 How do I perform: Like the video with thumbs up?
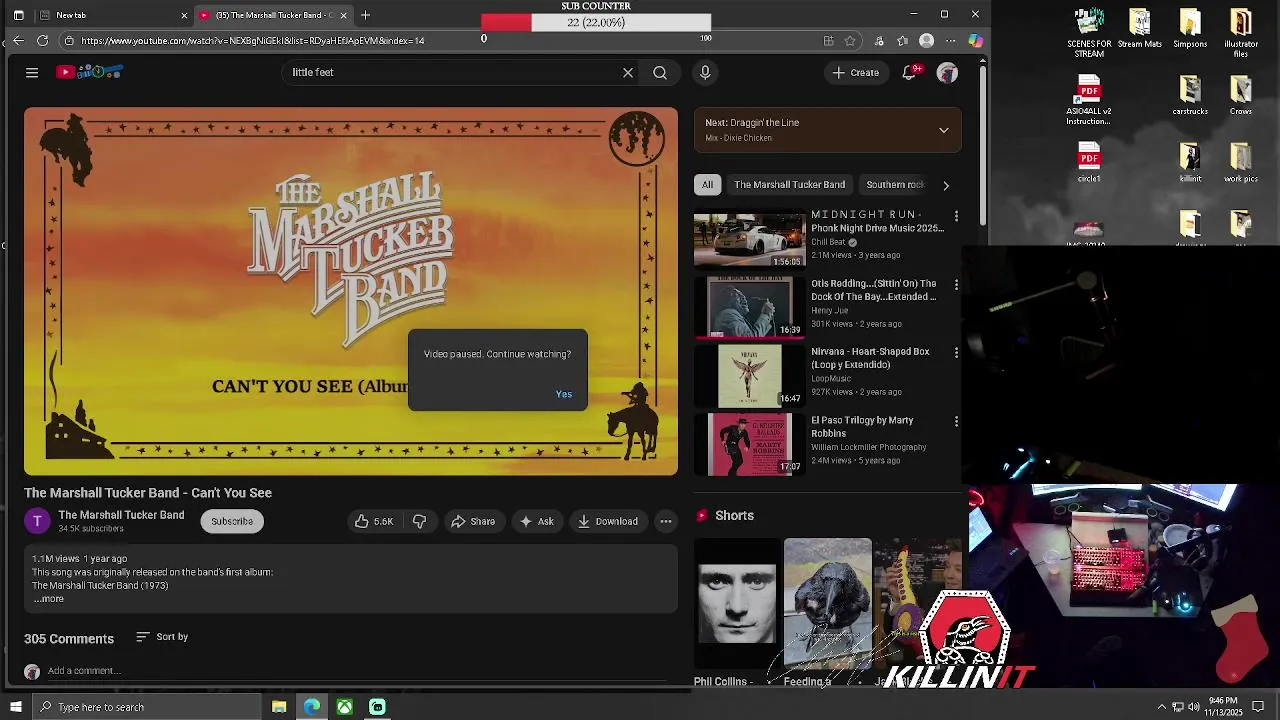(x=373, y=521)
